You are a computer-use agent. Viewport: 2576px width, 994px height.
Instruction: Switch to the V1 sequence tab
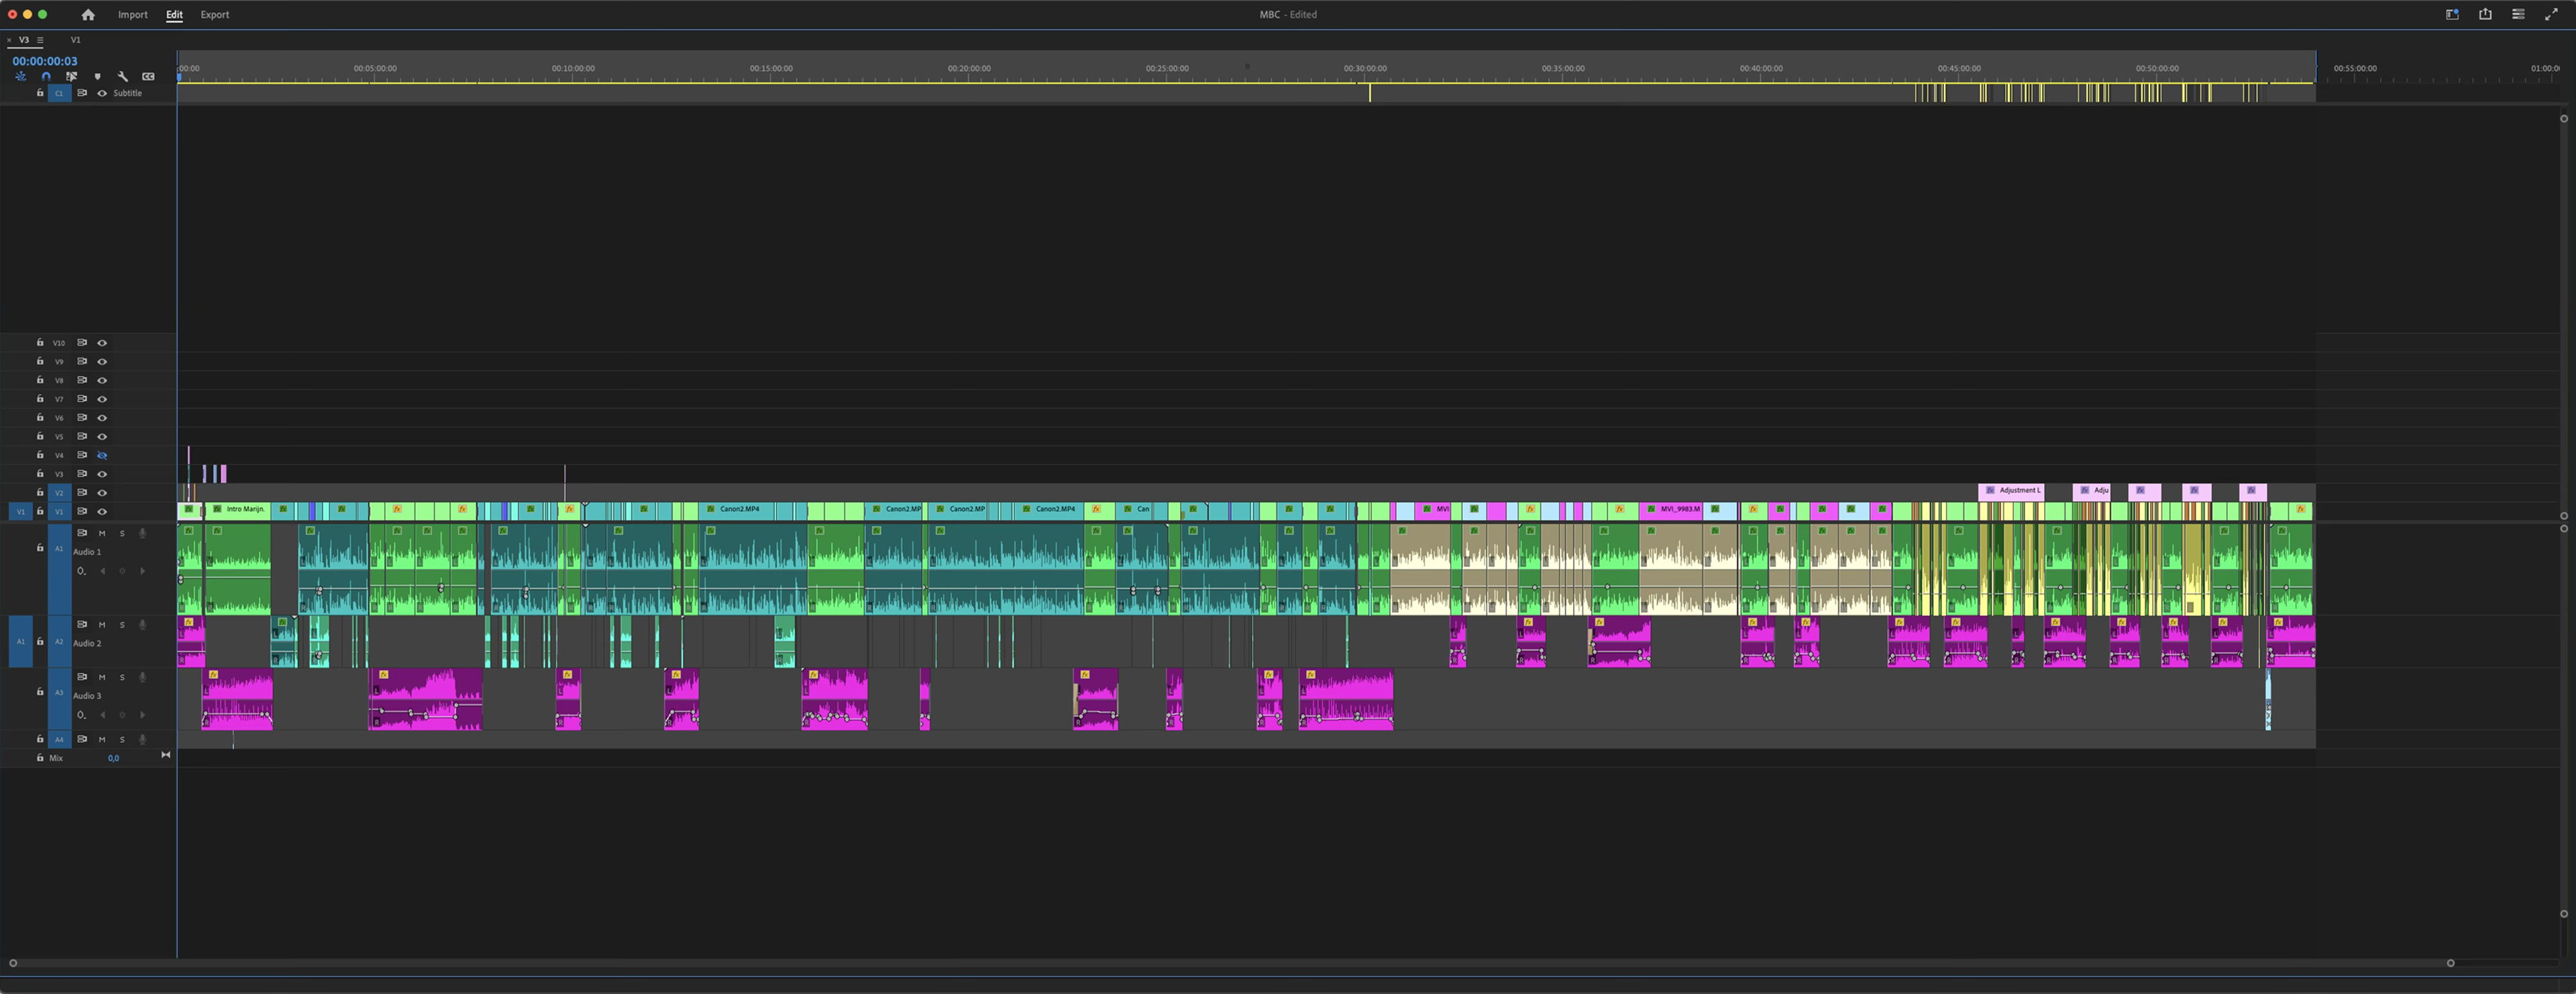click(76, 40)
